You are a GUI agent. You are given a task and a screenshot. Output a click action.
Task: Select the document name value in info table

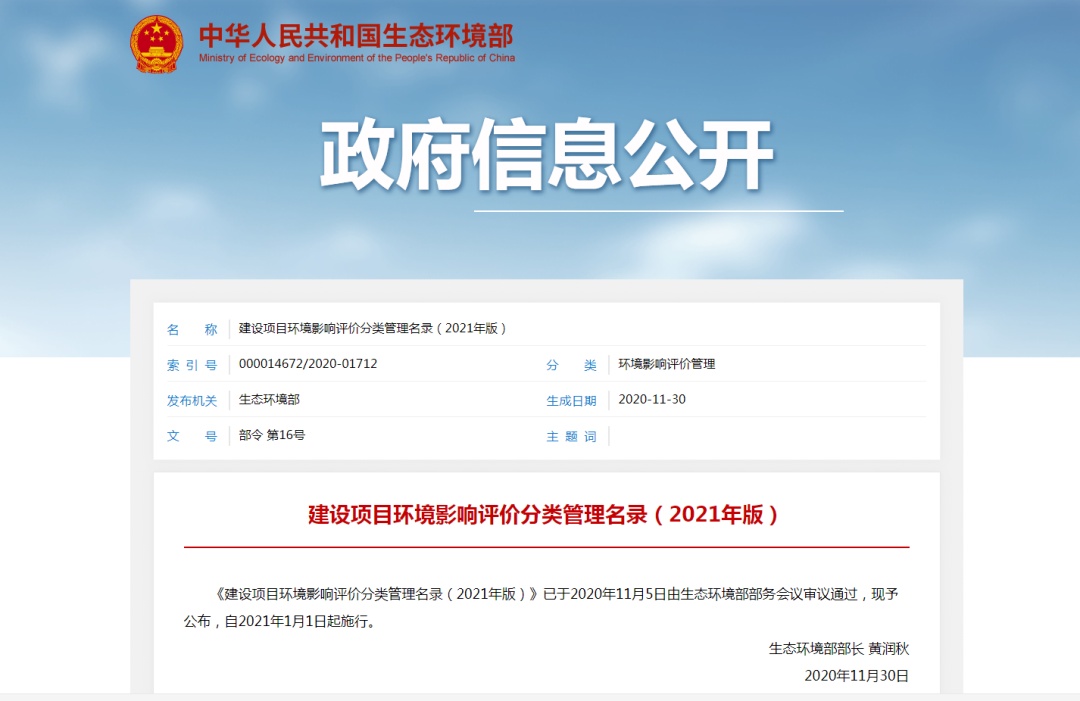[373, 329]
